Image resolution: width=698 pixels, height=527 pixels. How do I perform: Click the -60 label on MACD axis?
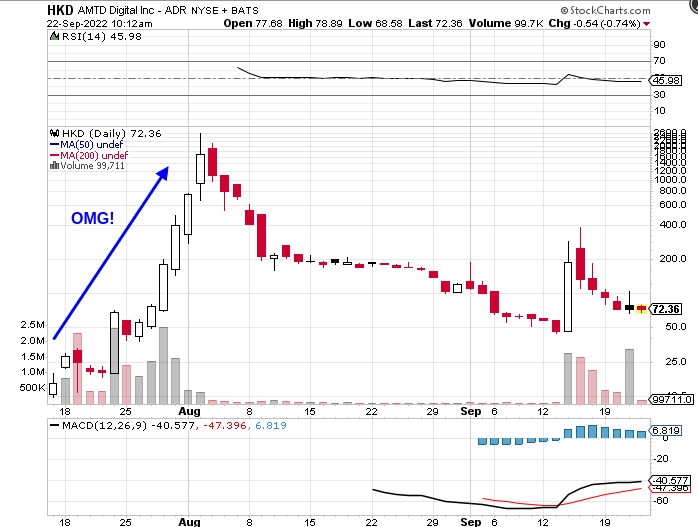662,501
